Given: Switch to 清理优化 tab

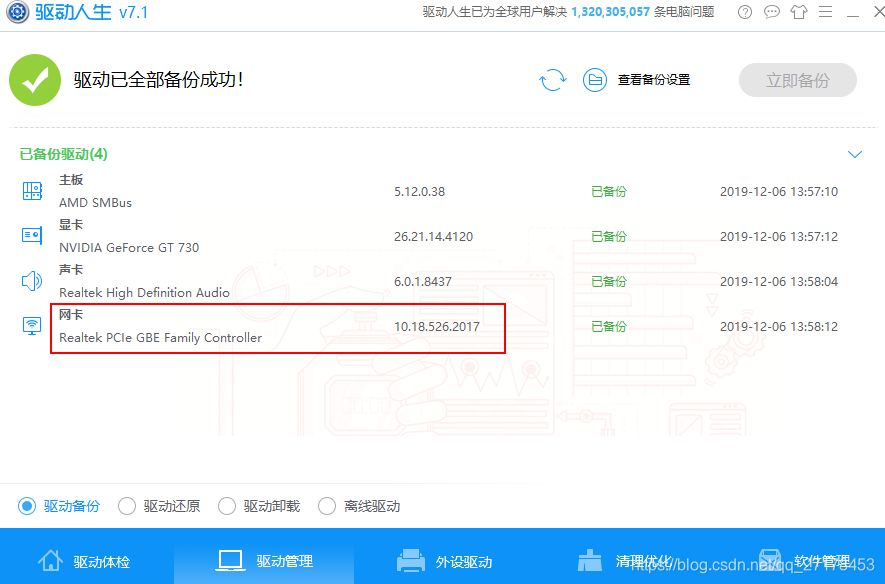Looking at the screenshot, I should (x=625, y=561).
